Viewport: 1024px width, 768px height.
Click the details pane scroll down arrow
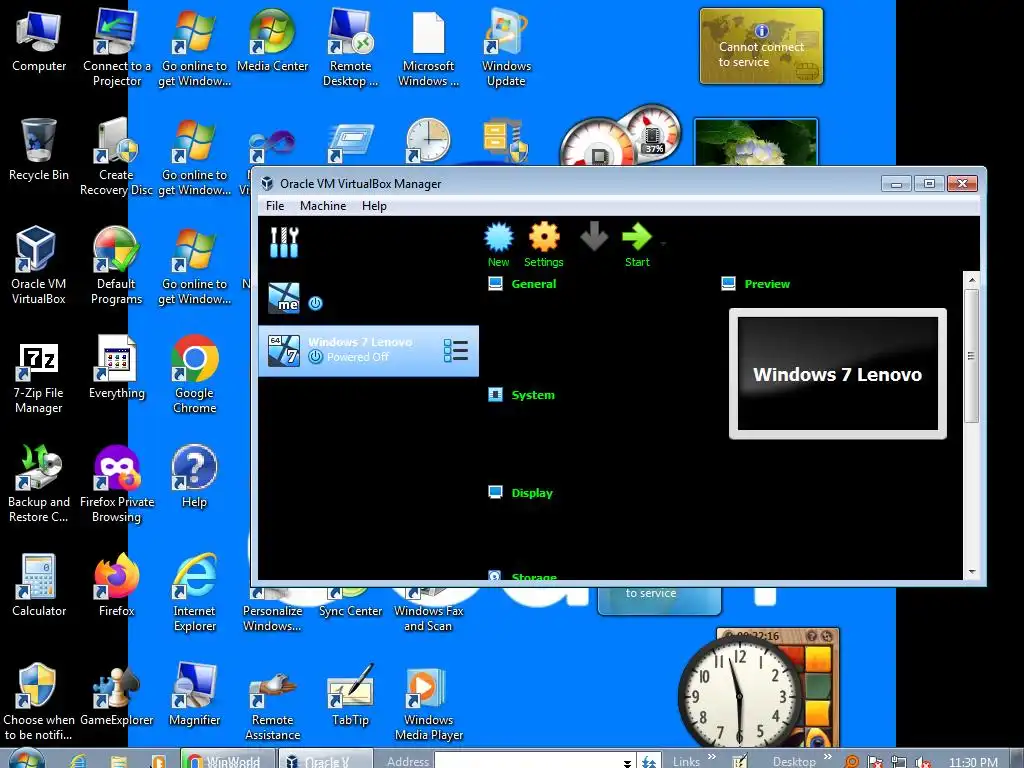[x=972, y=572]
